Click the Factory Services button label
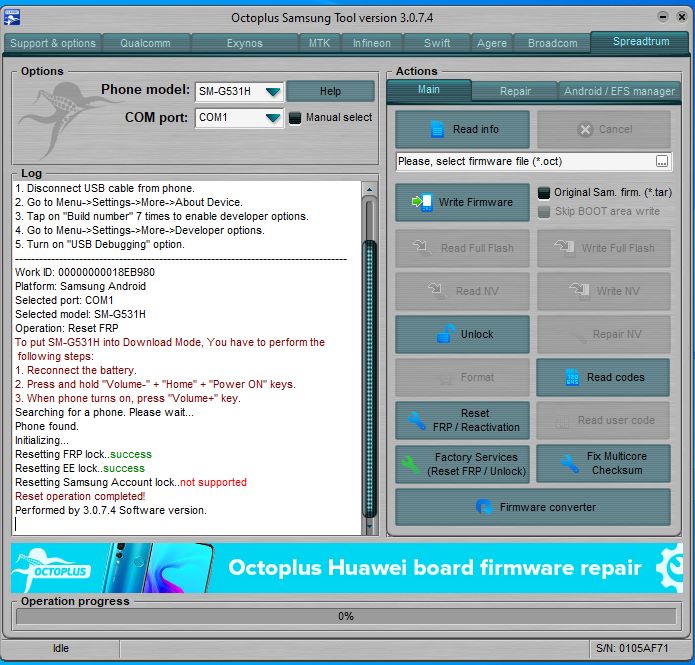Image resolution: width=695 pixels, height=665 pixels. coord(476,464)
